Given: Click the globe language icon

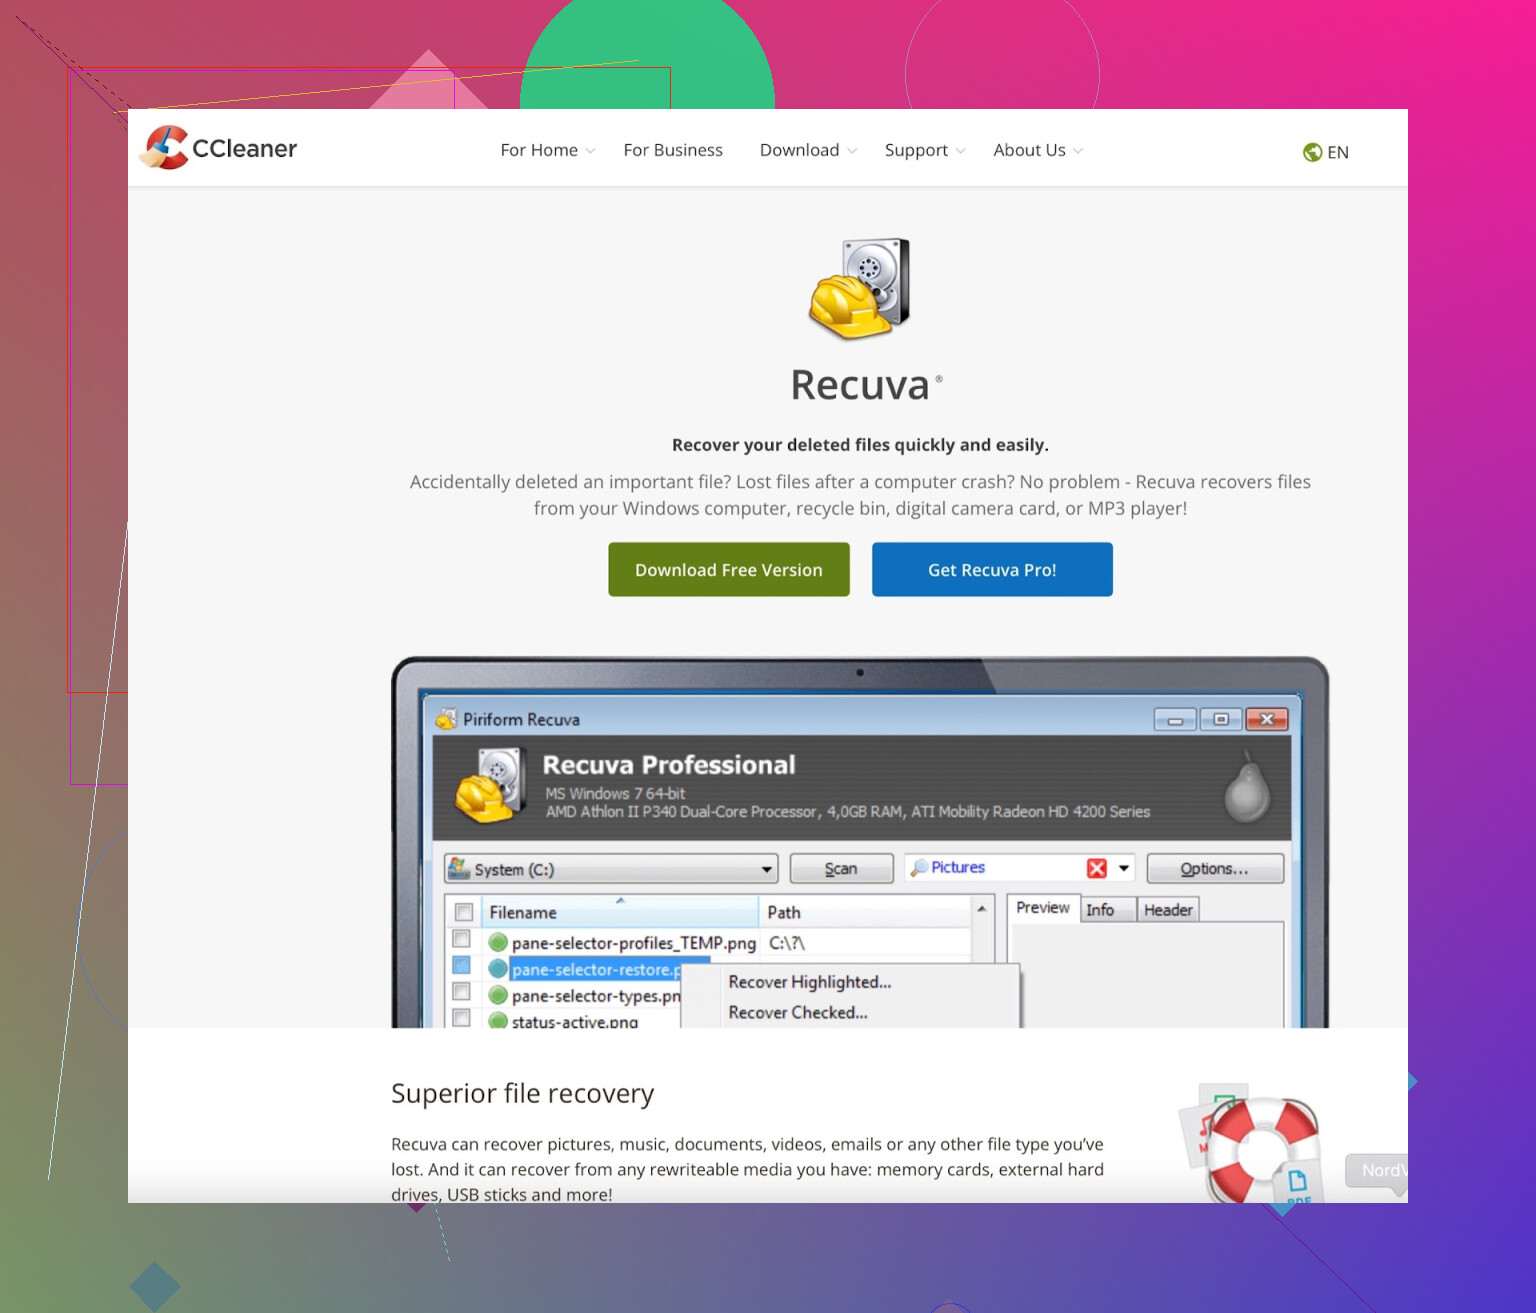Looking at the screenshot, I should (x=1312, y=152).
